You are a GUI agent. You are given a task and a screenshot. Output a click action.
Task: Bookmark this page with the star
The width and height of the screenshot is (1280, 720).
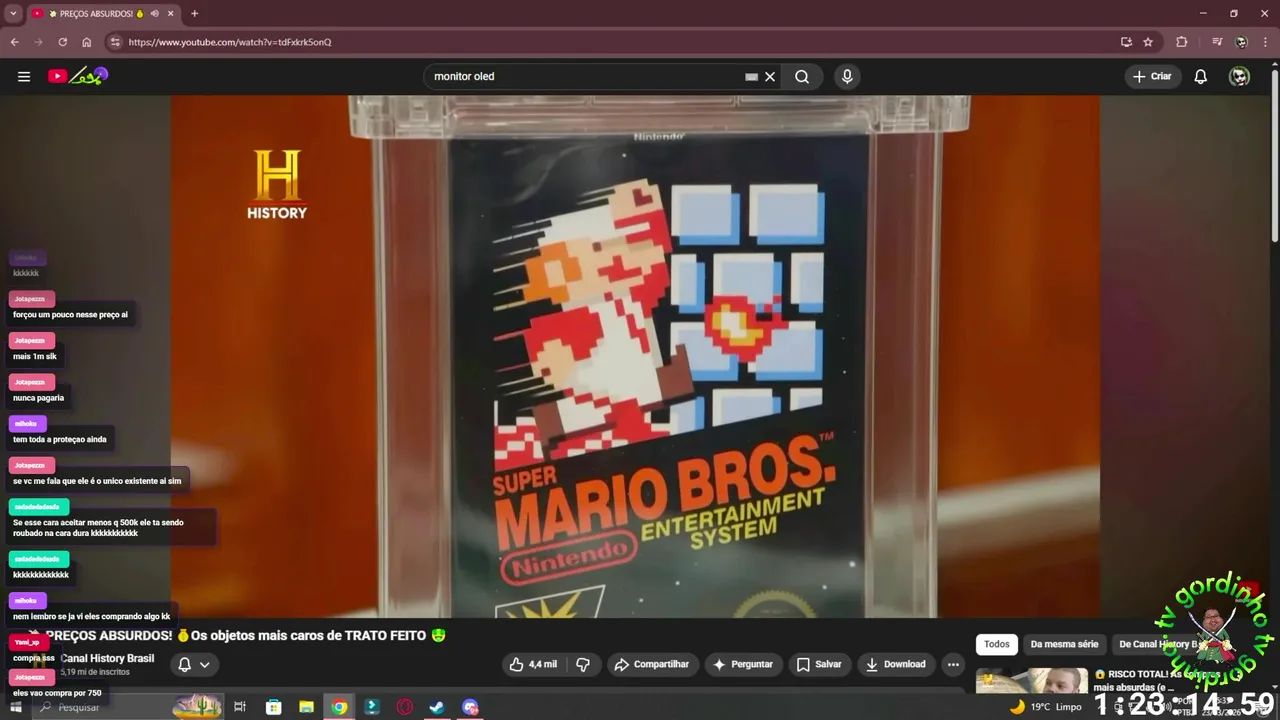pos(1148,42)
